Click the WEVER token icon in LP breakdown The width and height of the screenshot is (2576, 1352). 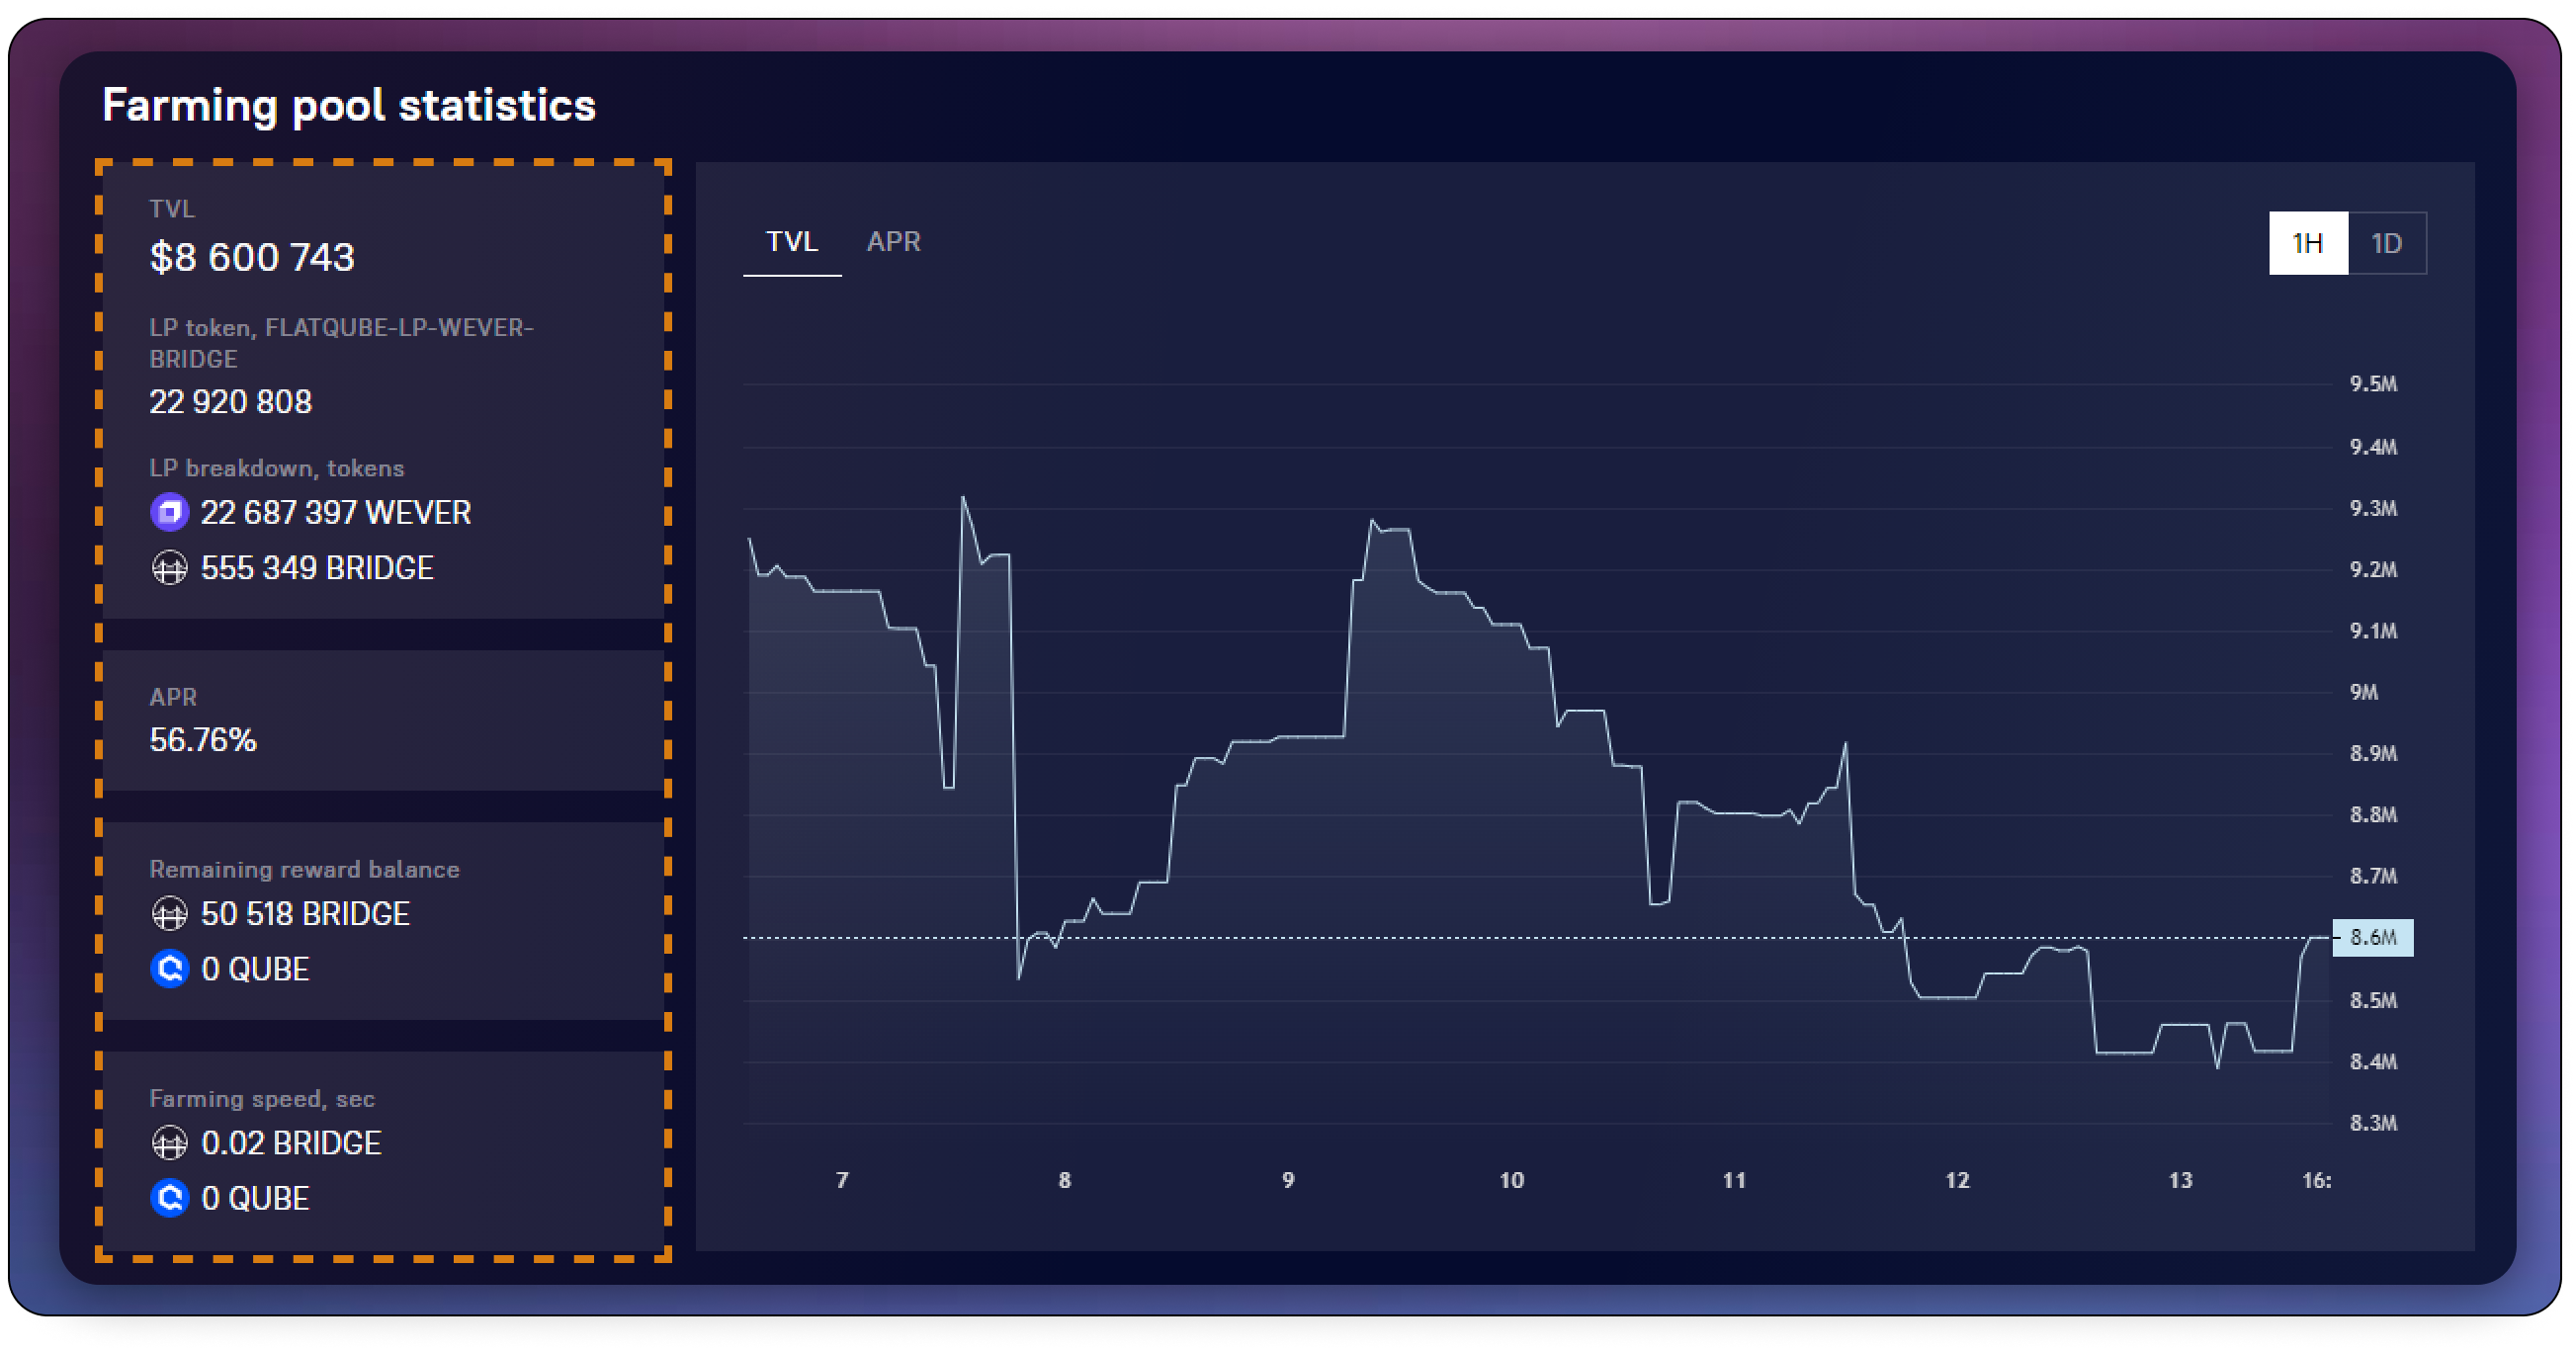169,513
